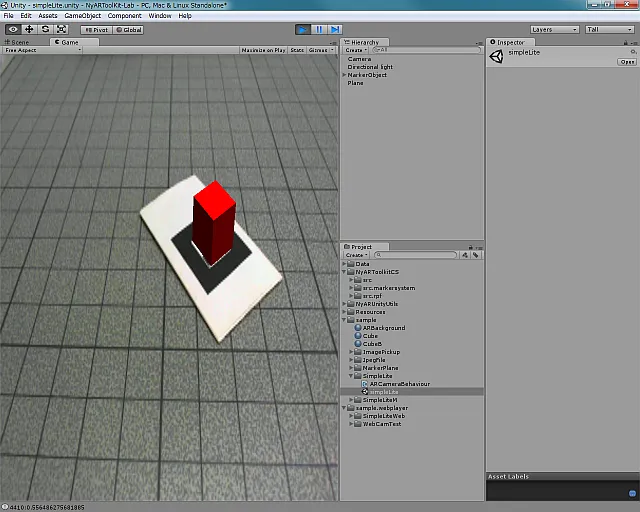
Task: Open the Component menu
Action: click(x=124, y=16)
